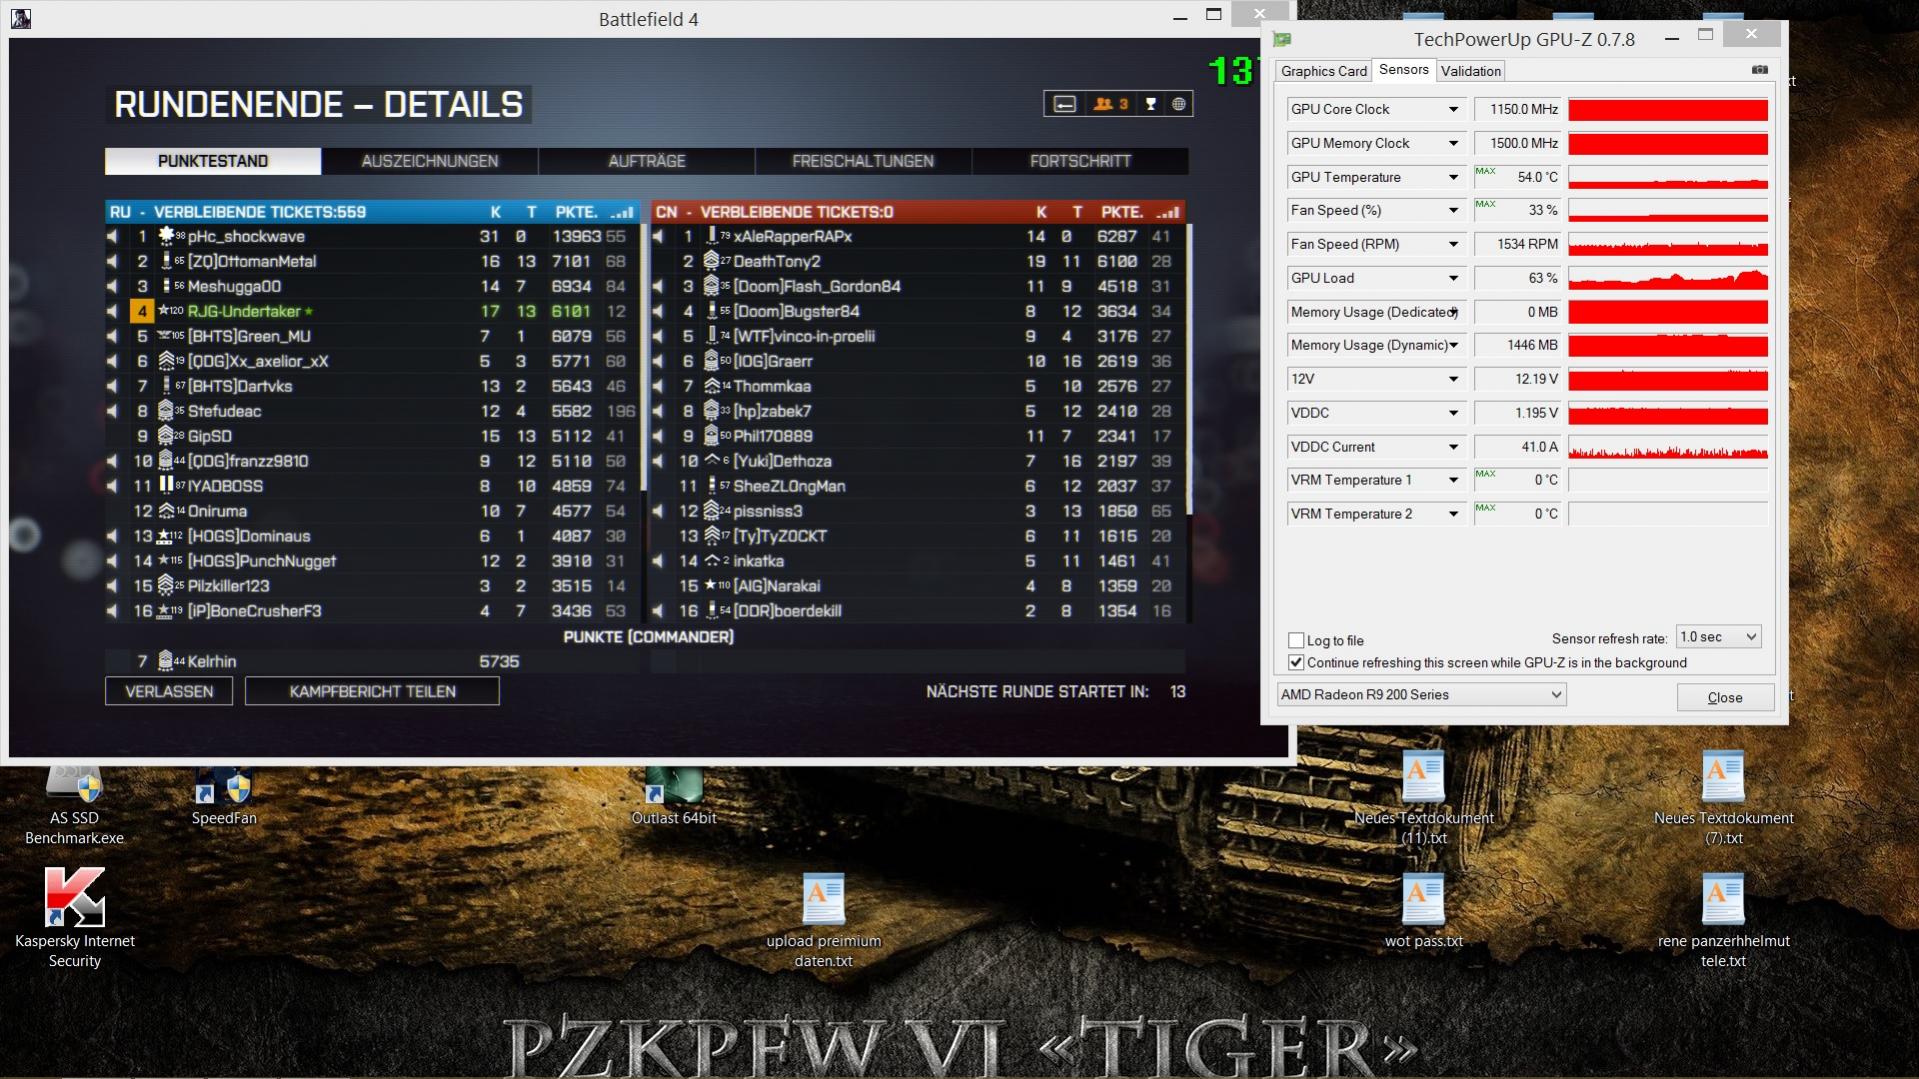Viewport: 1919px width, 1079px height.
Task: Toggle MAX indicator on GPU Temperature reading
Action: [x=1485, y=172]
